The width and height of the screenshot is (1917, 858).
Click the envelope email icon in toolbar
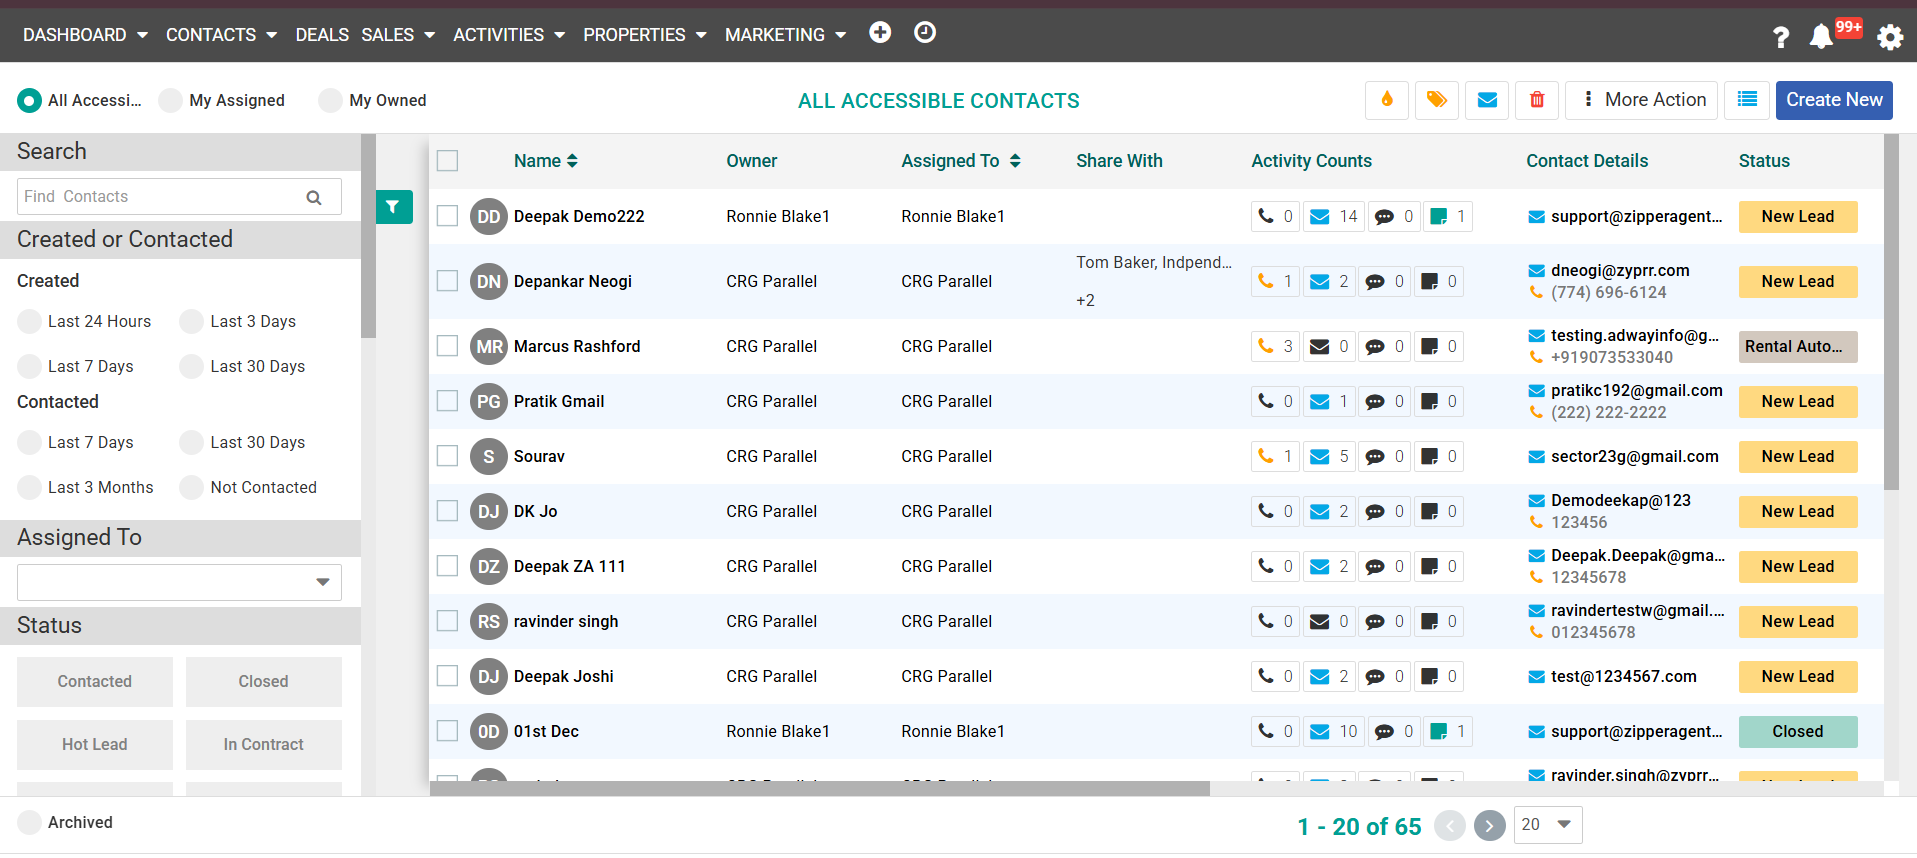click(x=1487, y=100)
